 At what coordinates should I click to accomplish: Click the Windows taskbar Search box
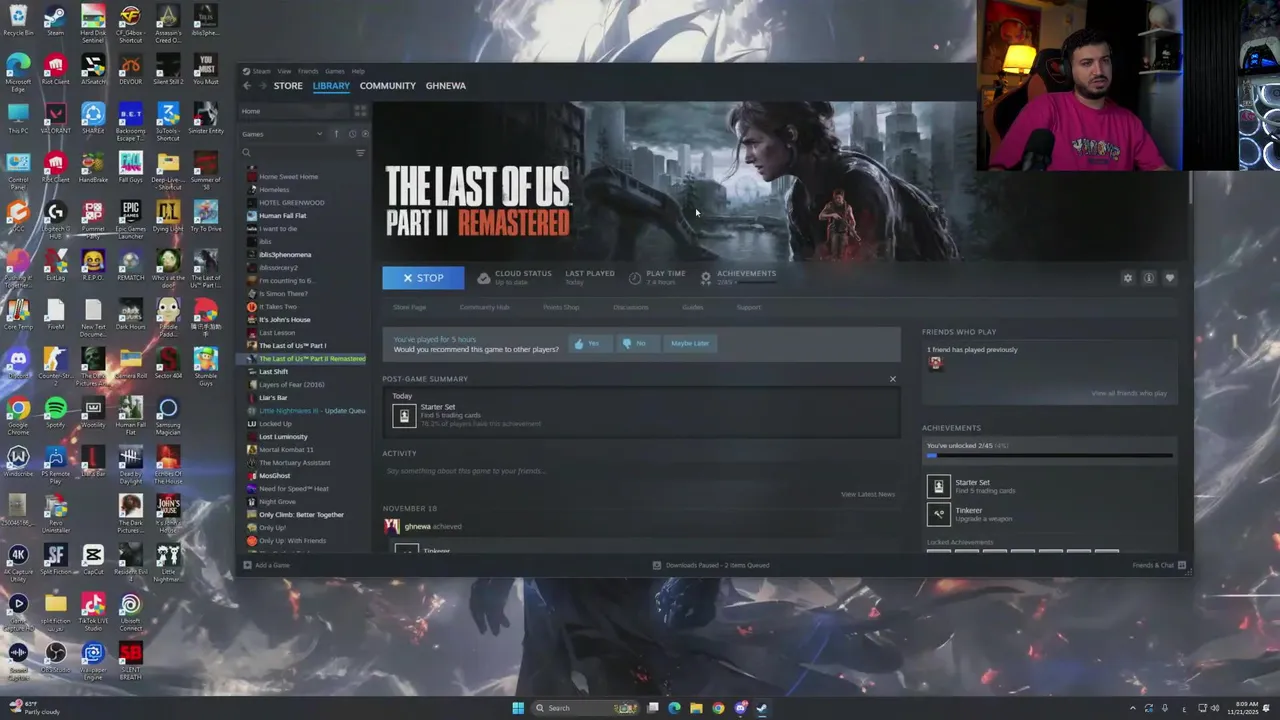(585, 708)
